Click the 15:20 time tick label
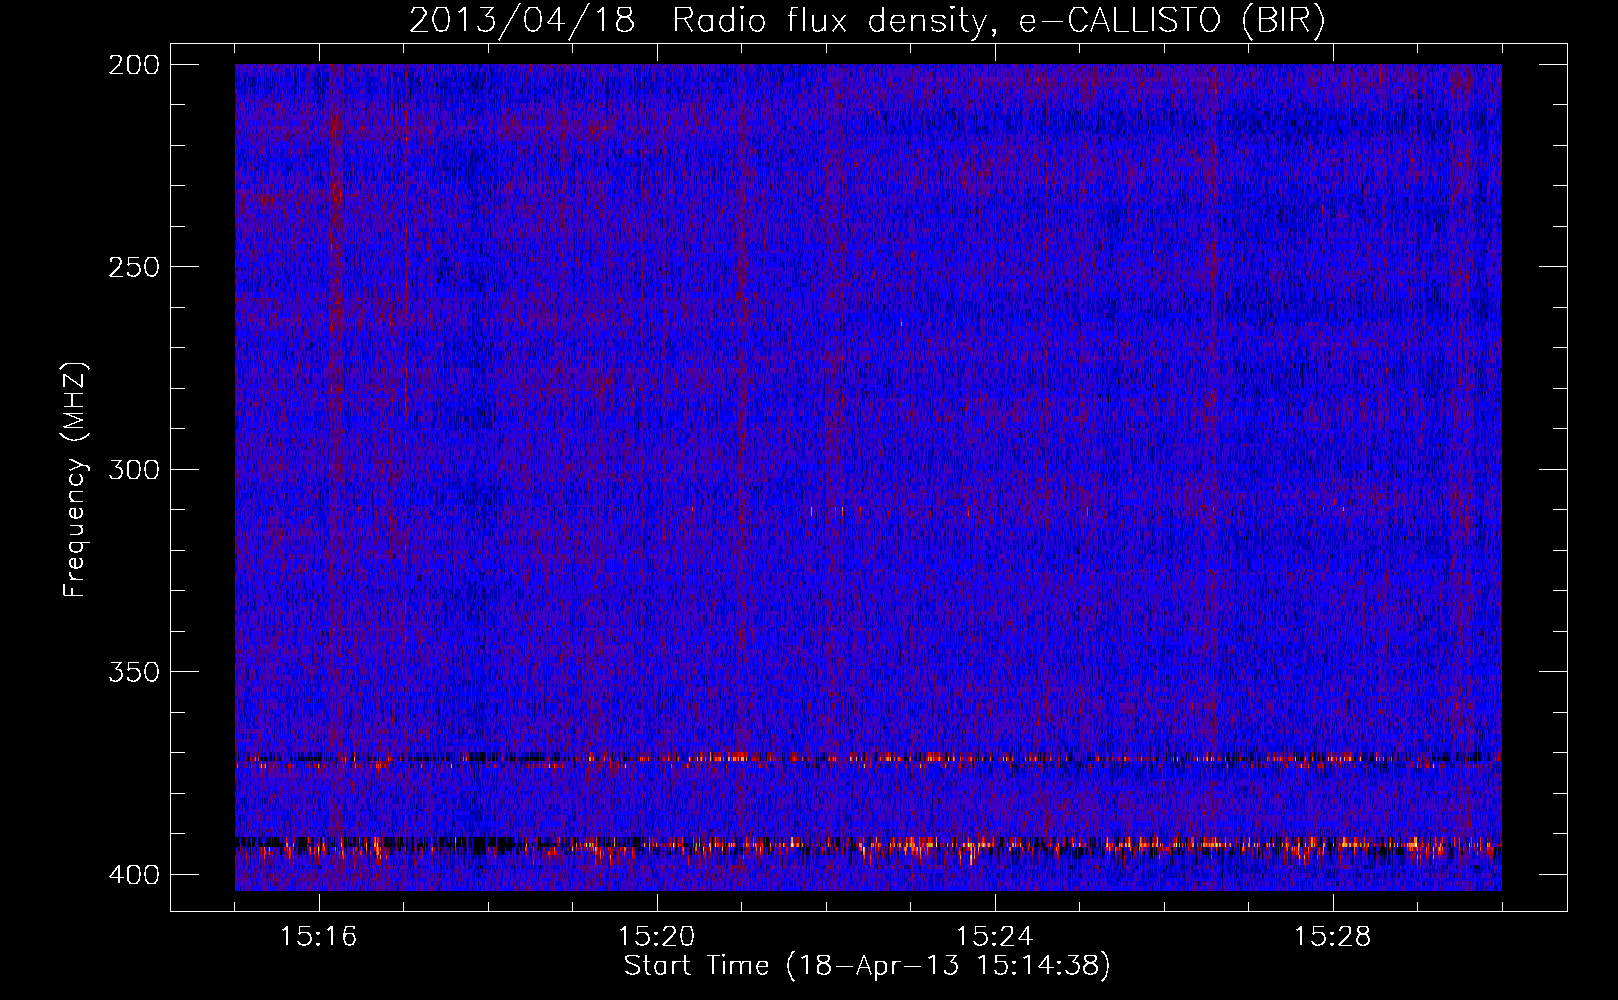This screenshot has height=1000, width=1618. 657,936
